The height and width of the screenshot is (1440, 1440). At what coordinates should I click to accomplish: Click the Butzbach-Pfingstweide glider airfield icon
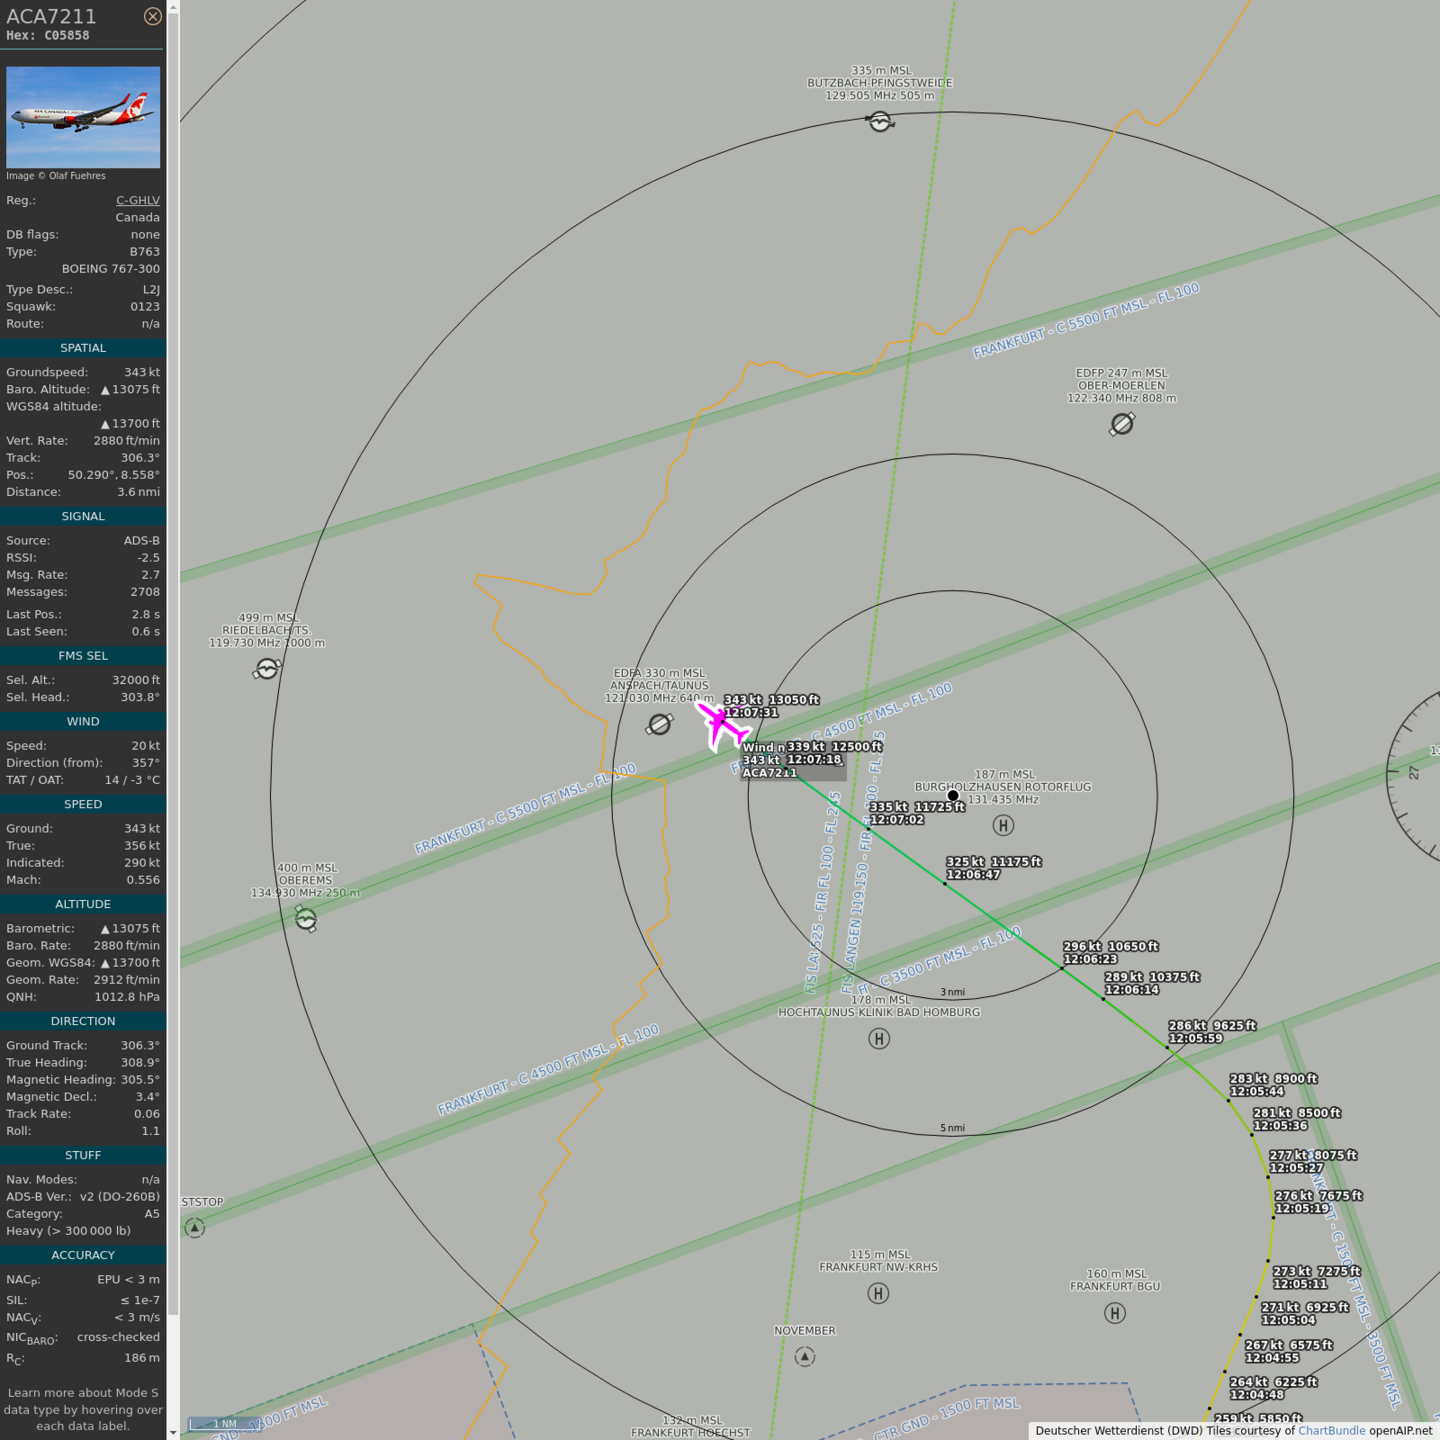click(x=880, y=122)
